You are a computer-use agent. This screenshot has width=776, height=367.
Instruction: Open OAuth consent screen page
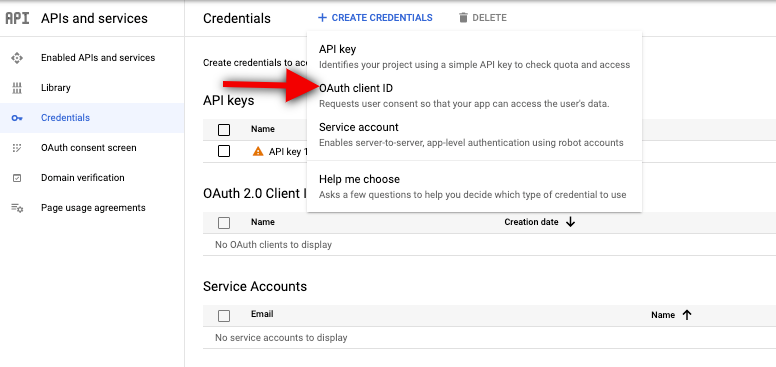pos(89,148)
